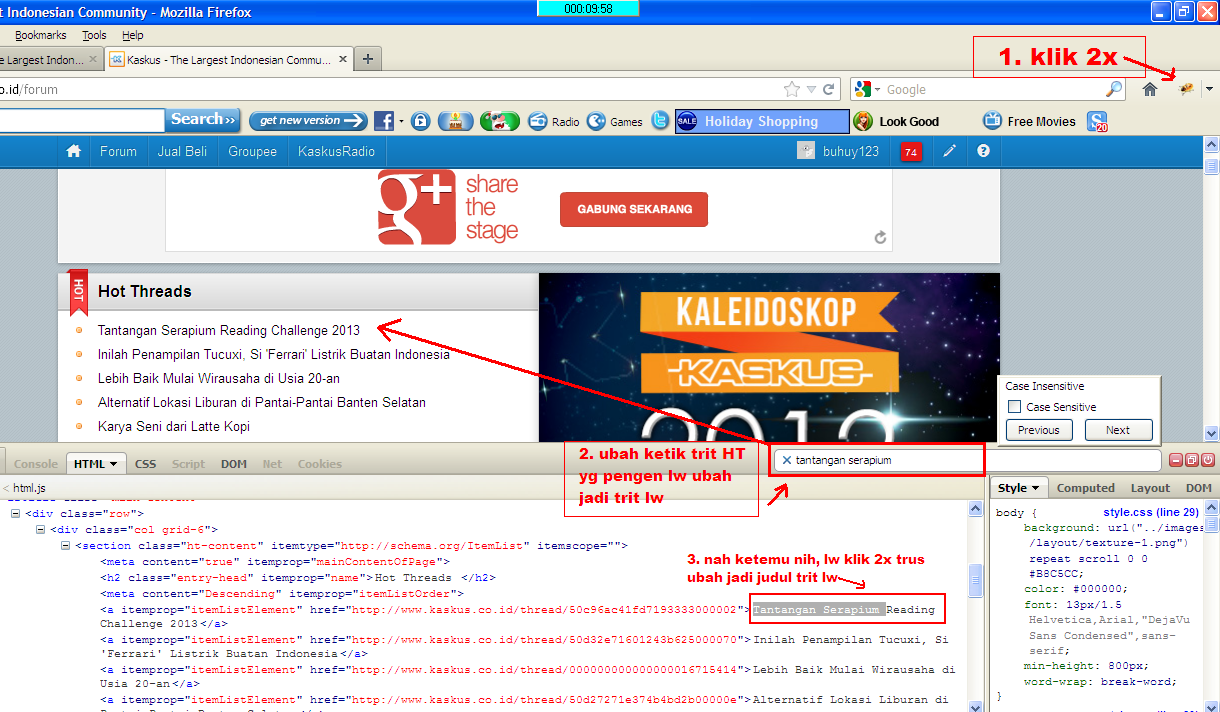Choose search engine via Google icon dropdown
Viewport: 1220px width, 712px height.
click(868, 89)
